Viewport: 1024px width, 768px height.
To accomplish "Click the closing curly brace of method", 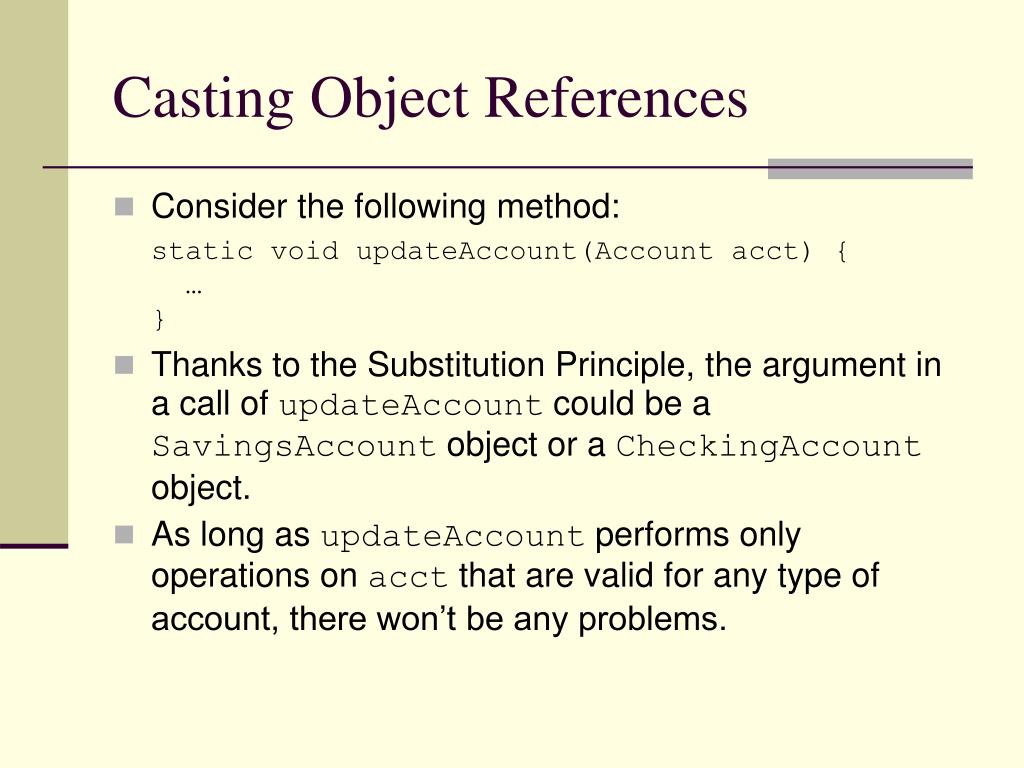I will coord(159,319).
